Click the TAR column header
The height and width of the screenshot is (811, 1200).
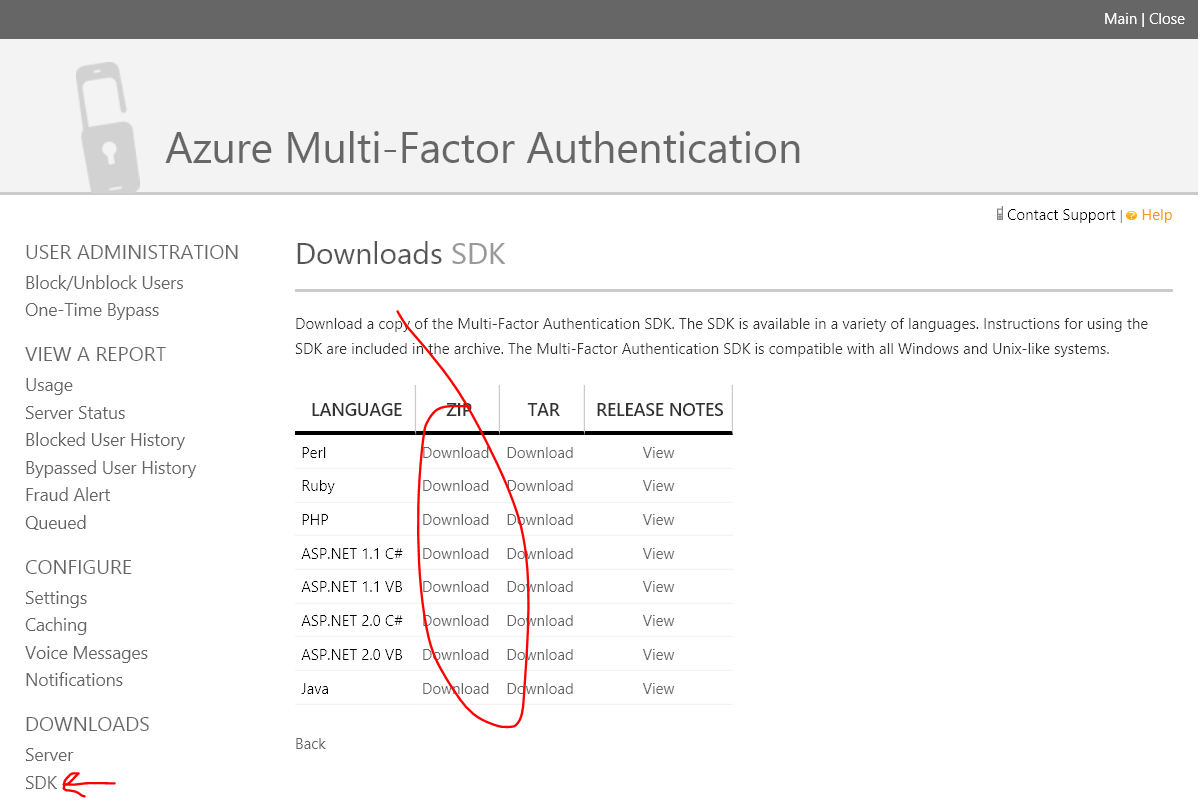pyautogui.click(x=543, y=410)
